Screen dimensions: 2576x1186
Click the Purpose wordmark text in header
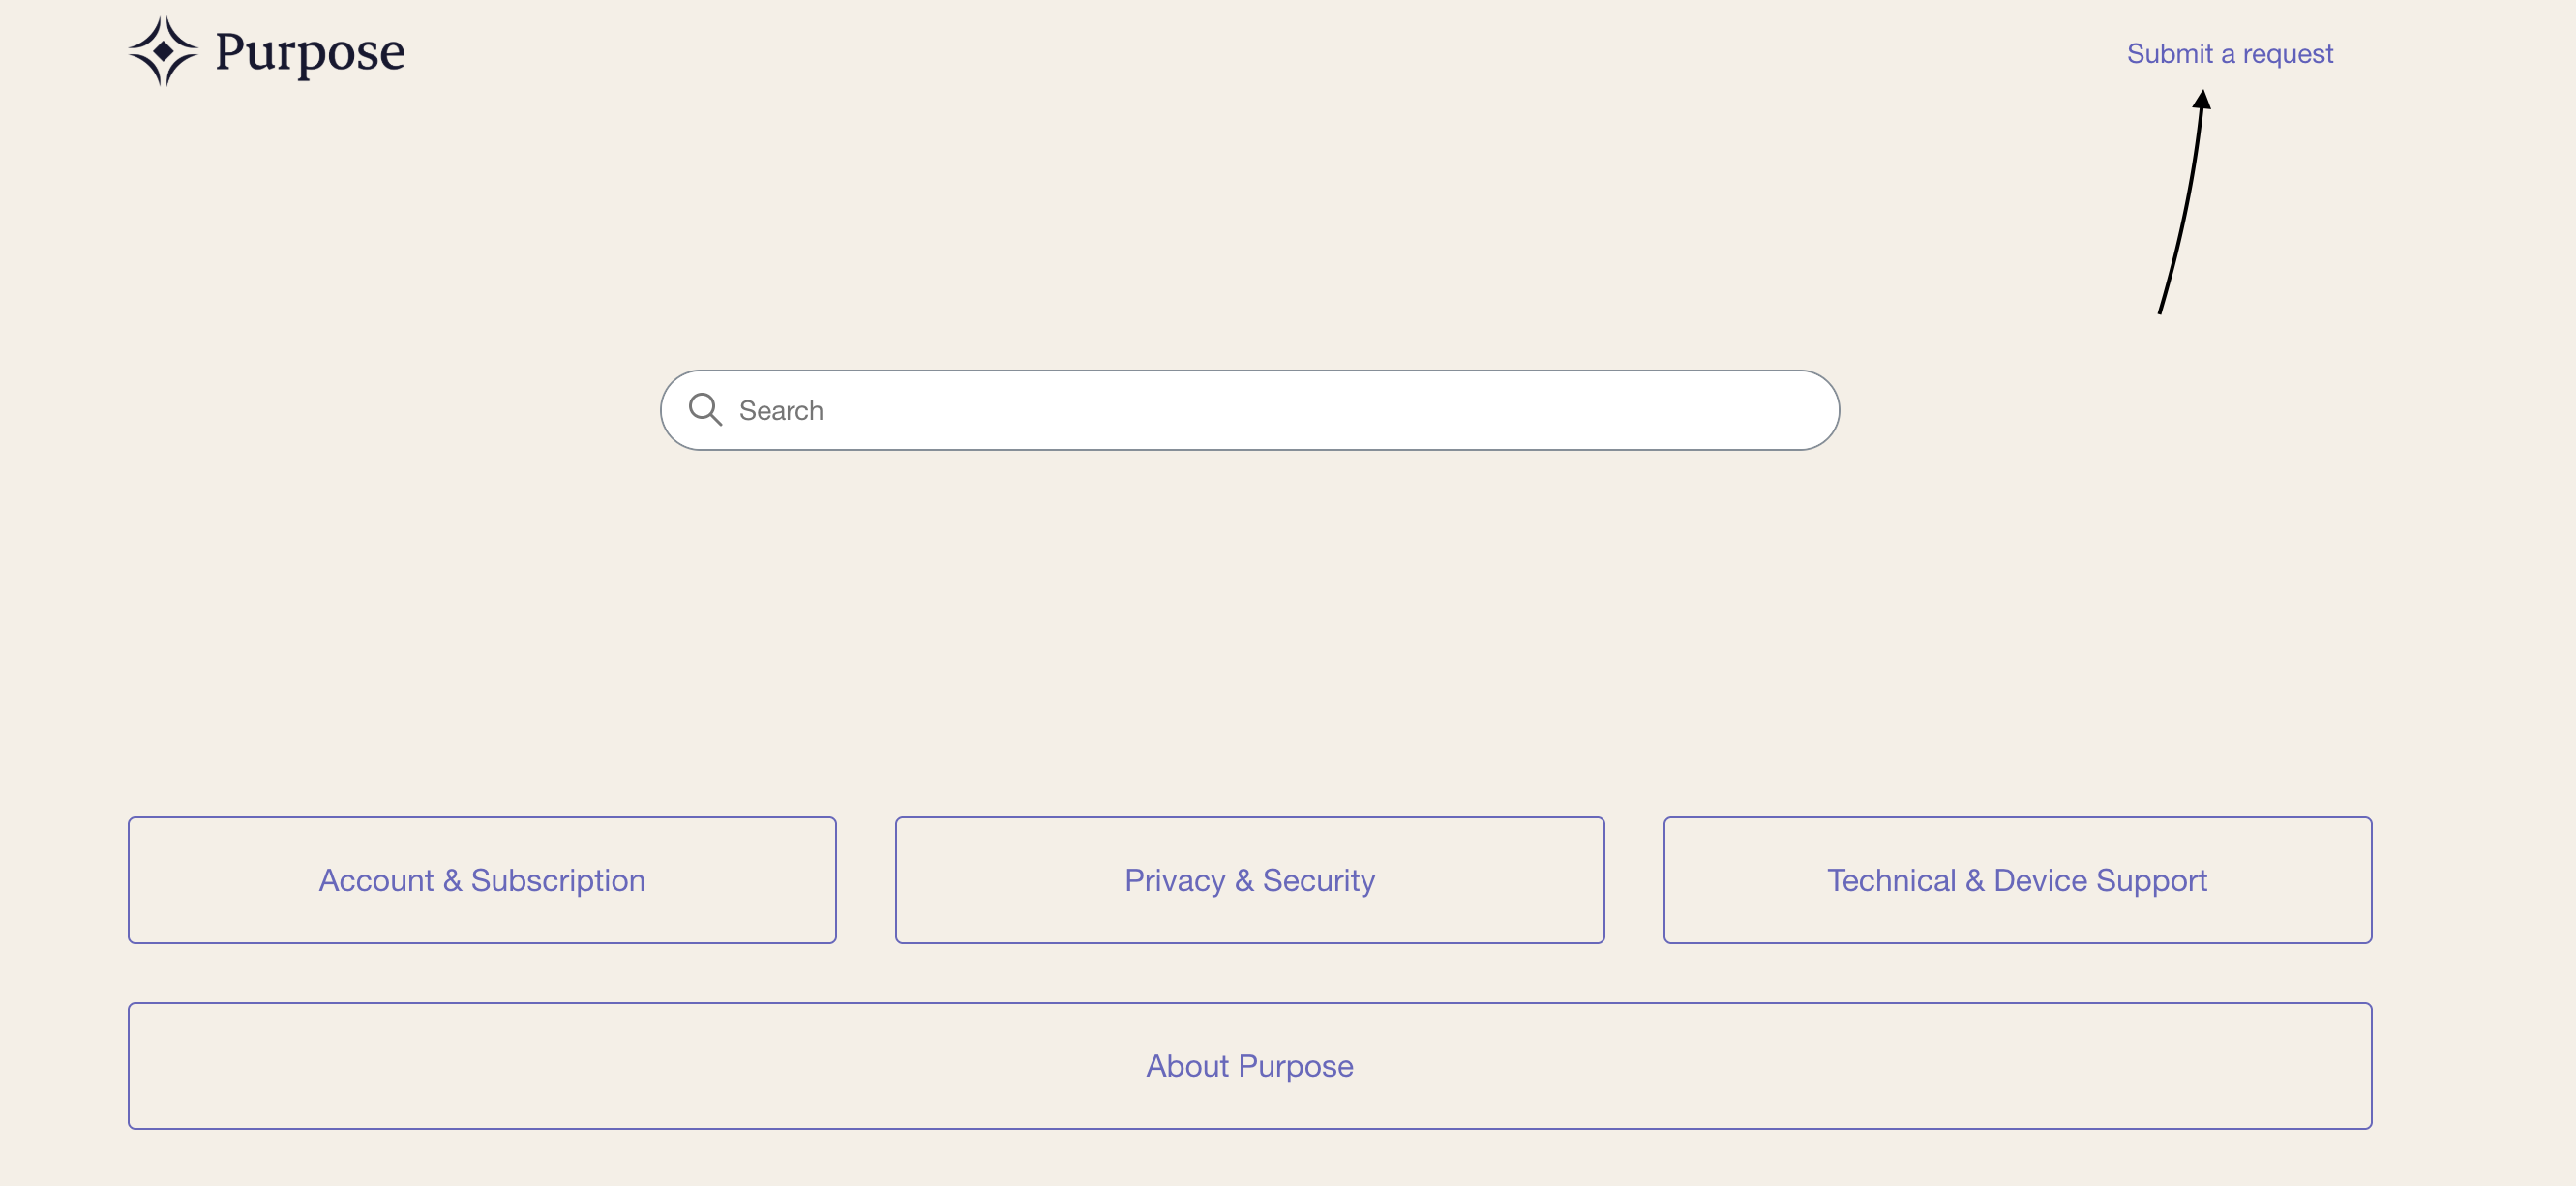point(310,53)
